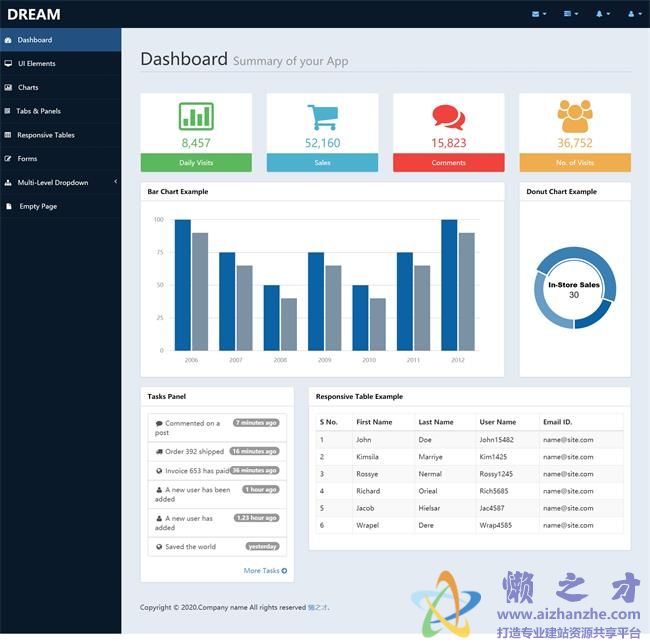
Task: Click the red speech bubbles Comments icon
Action: click(448, 117)
